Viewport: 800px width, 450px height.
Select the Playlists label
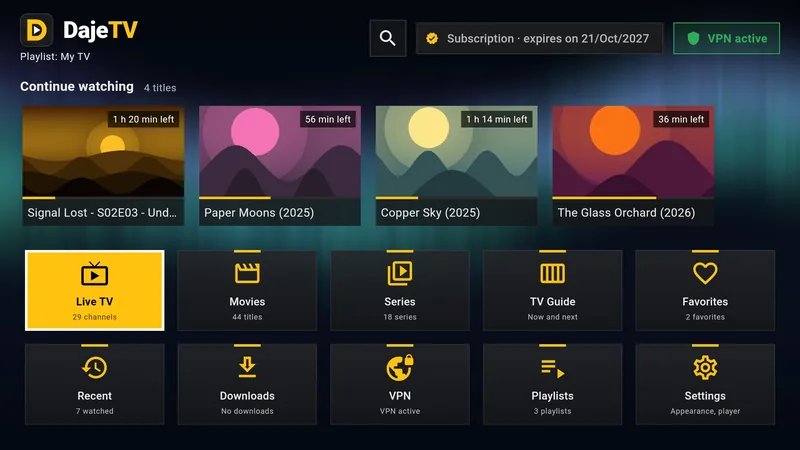553,396
